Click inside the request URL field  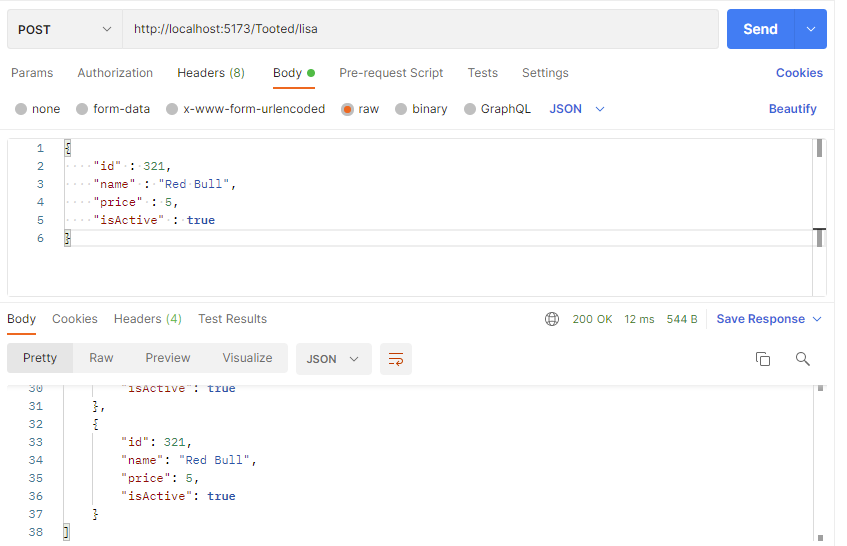click(420, 29)
